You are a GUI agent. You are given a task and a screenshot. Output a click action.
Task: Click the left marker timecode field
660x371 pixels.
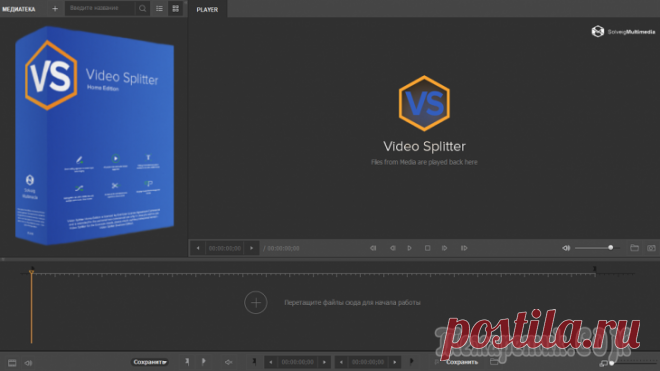[298, 362]
